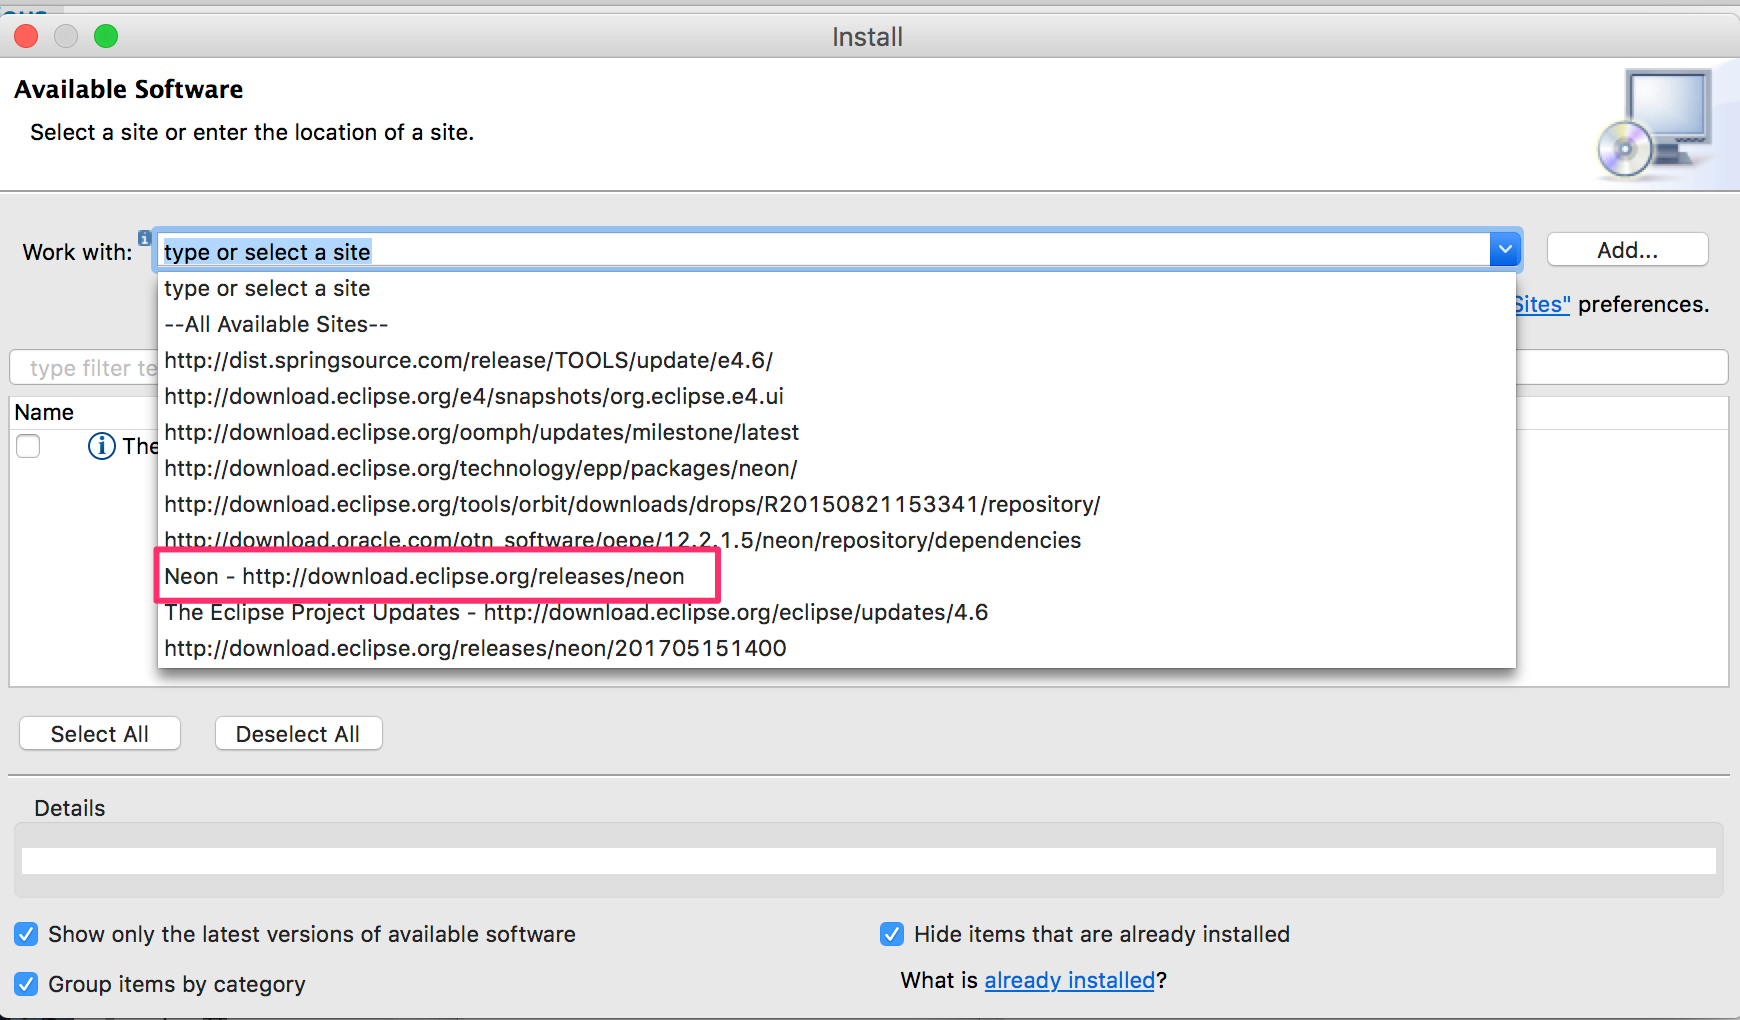Viewport: 1740px width, 1020px height.
Task: Click the info icon in the Name list row
Action: point(102,446)
